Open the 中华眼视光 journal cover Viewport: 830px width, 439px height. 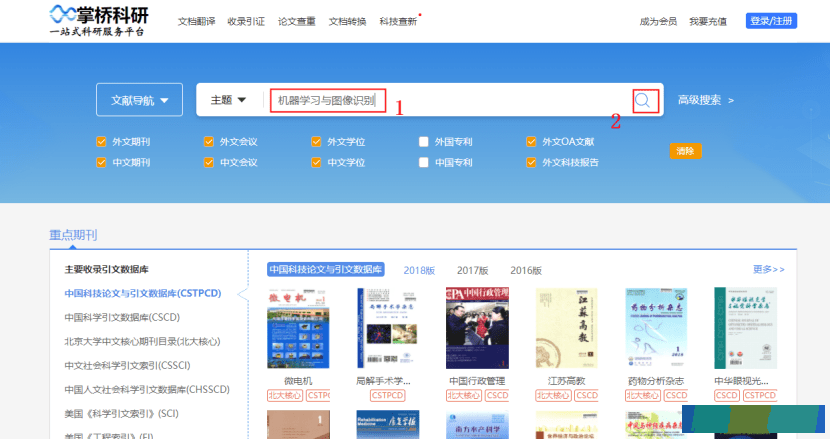[745, 328]
